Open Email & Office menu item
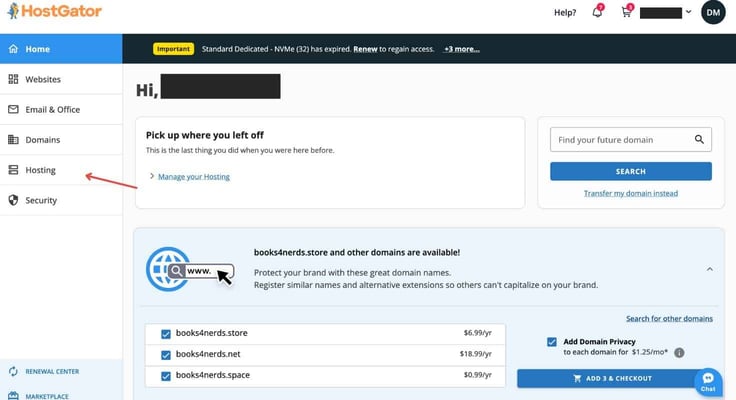This screenshot has height=400, width=736. (61, 109)
